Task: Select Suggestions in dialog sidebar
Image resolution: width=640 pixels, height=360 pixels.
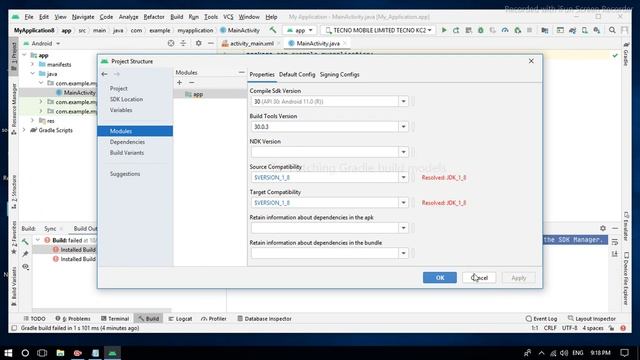Action: 125,174
